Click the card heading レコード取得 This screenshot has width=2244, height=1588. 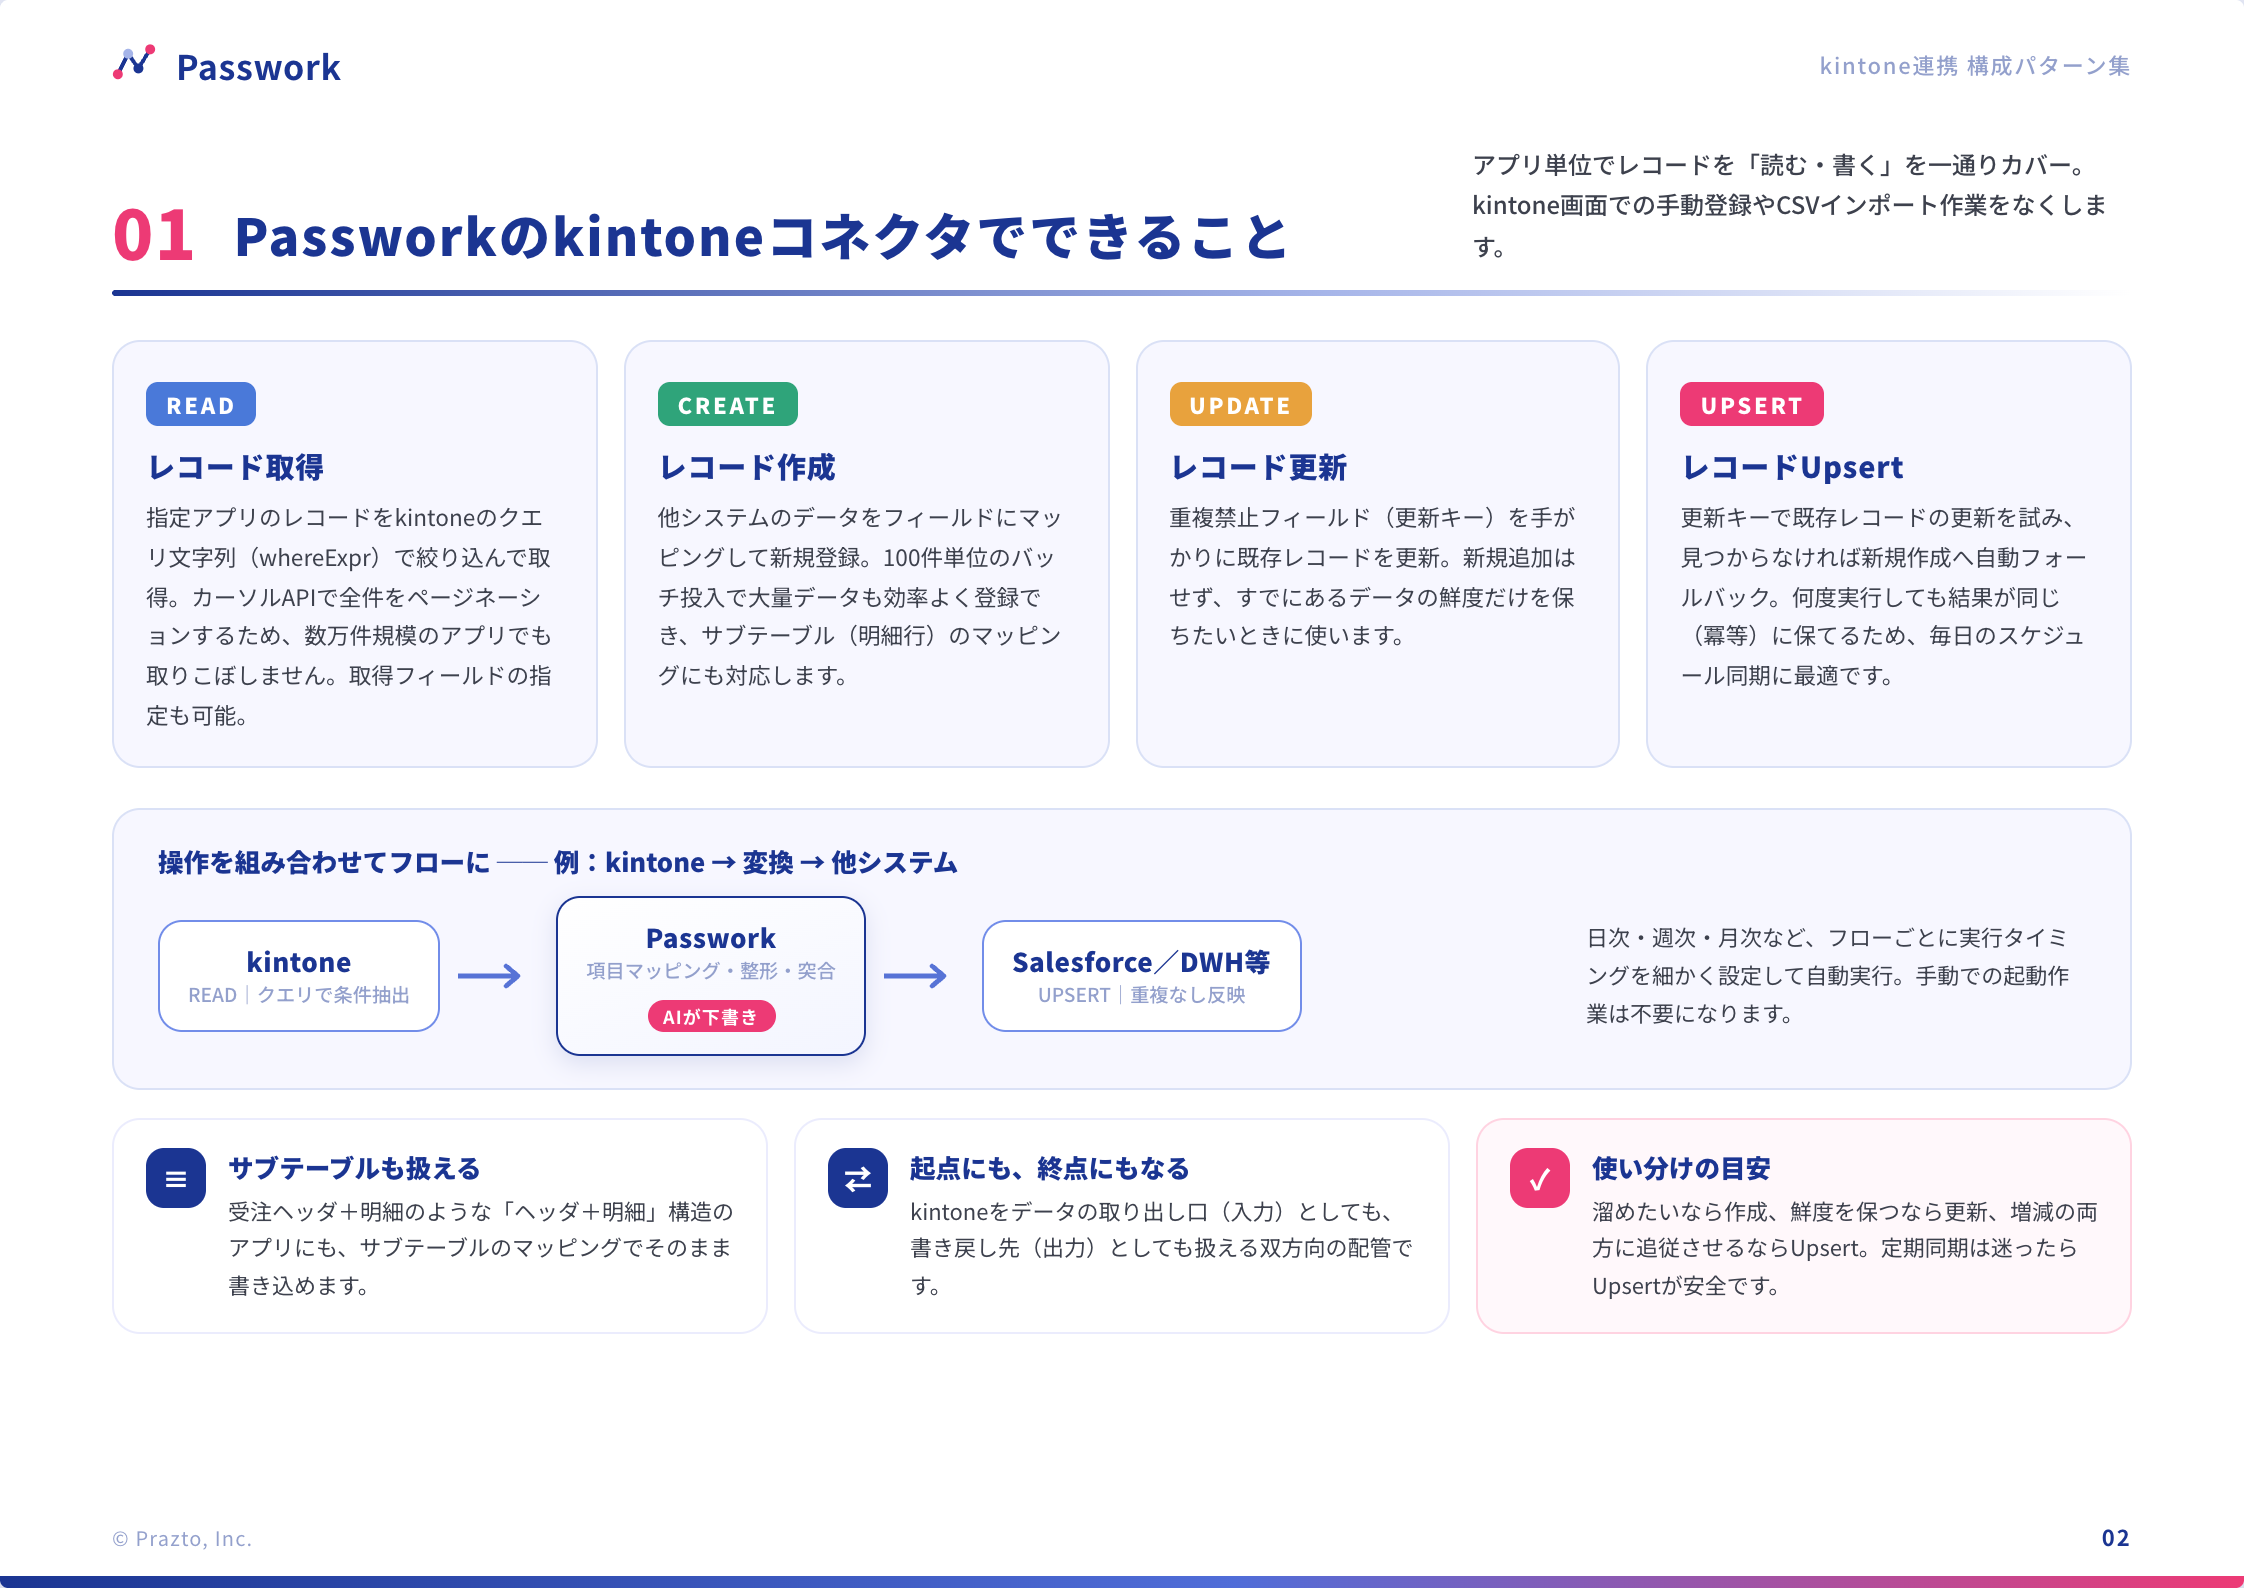(236, 467)
